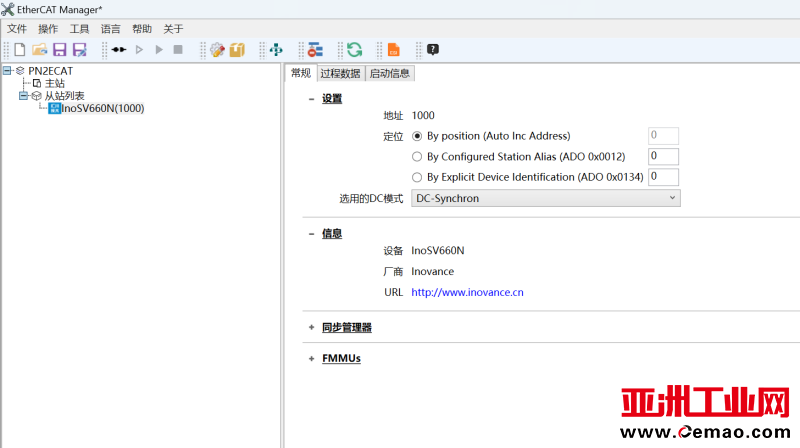Open the 关于 menu
The height and width of the screenshot is (448, 800).
(x=173, y=29)
